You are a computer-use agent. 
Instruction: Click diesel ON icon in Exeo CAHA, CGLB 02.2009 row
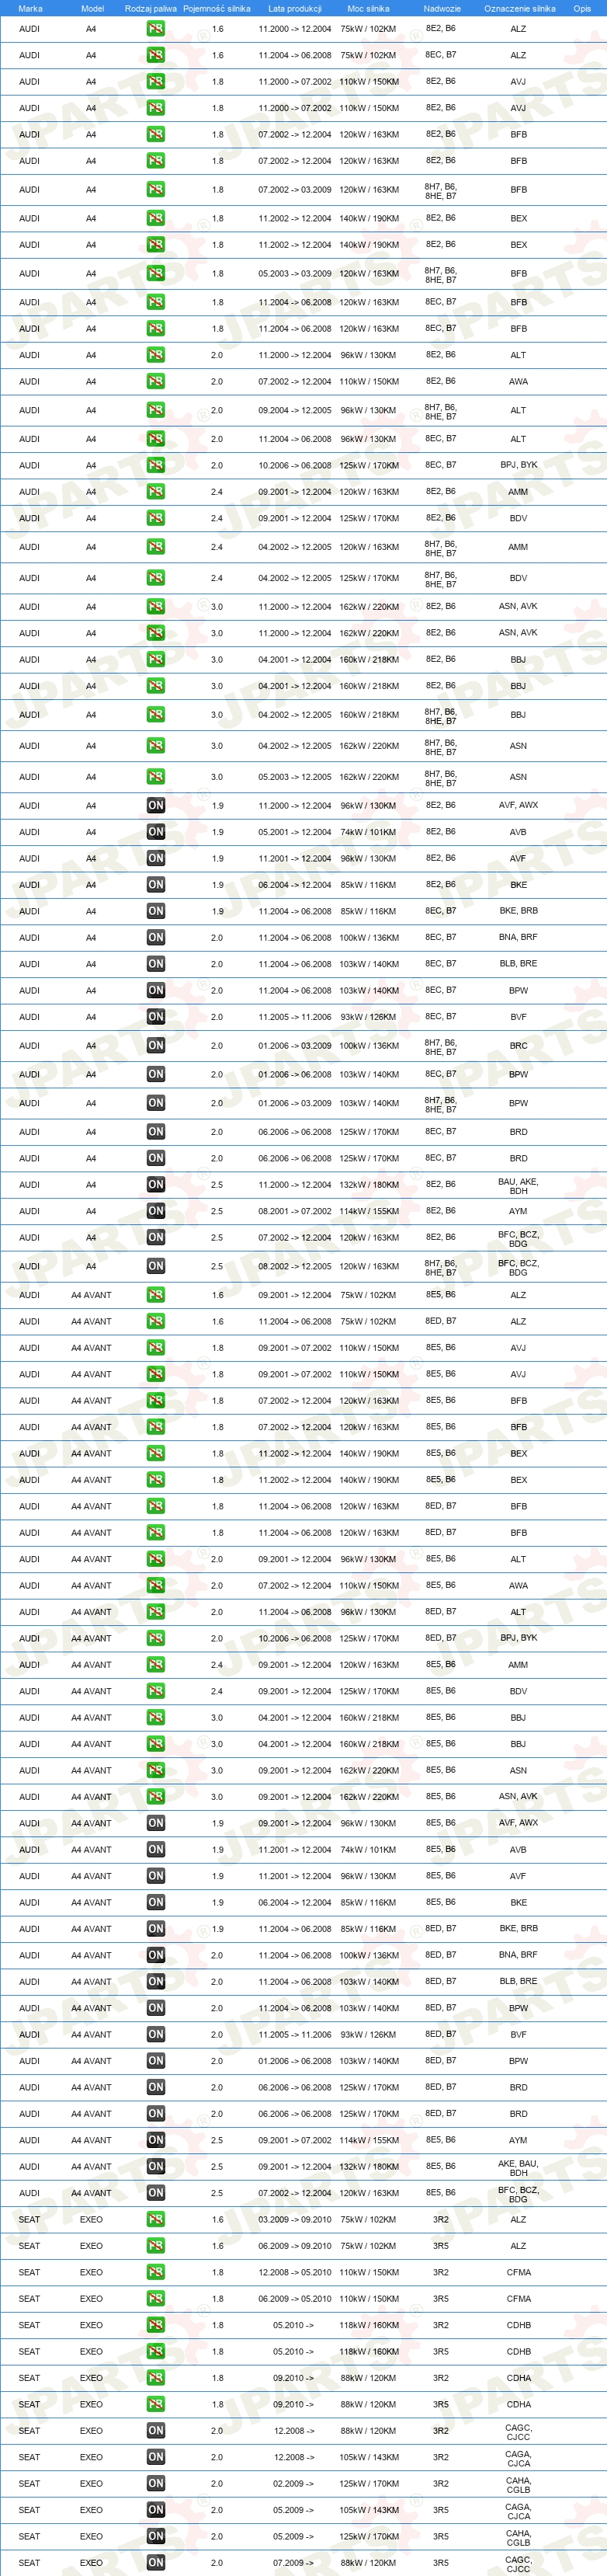(156, 2484)
